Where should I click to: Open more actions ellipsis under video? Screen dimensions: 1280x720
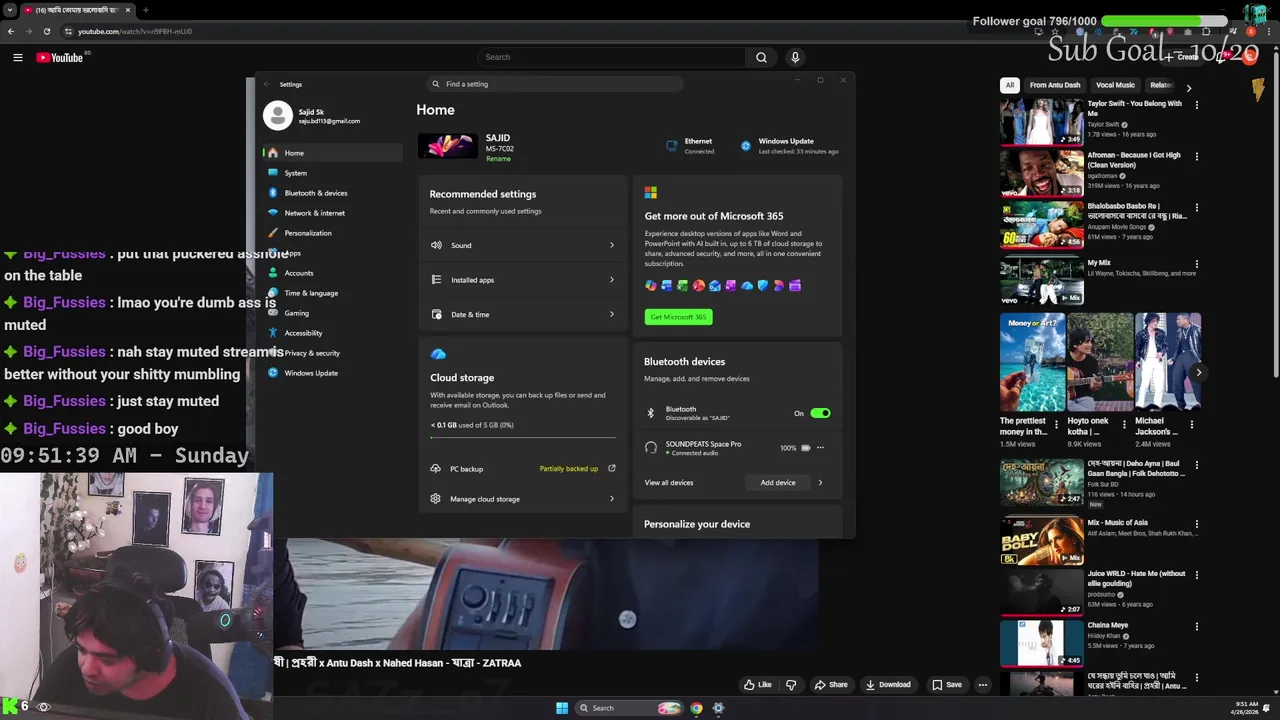(x=983, y=685)
